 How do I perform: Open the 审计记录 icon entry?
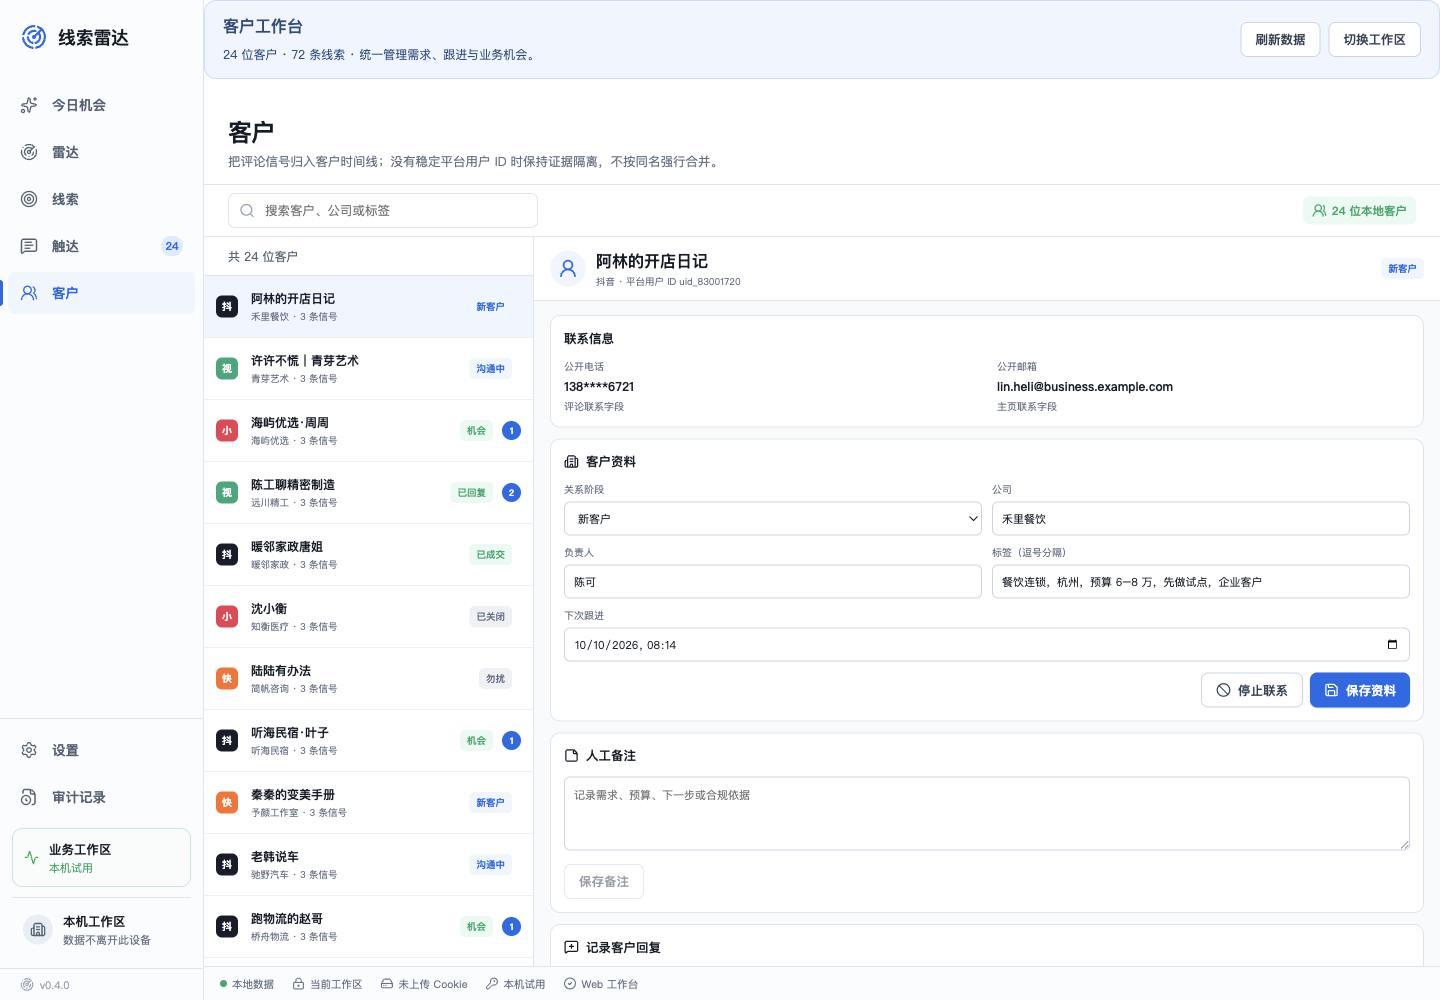pos(29,797)
